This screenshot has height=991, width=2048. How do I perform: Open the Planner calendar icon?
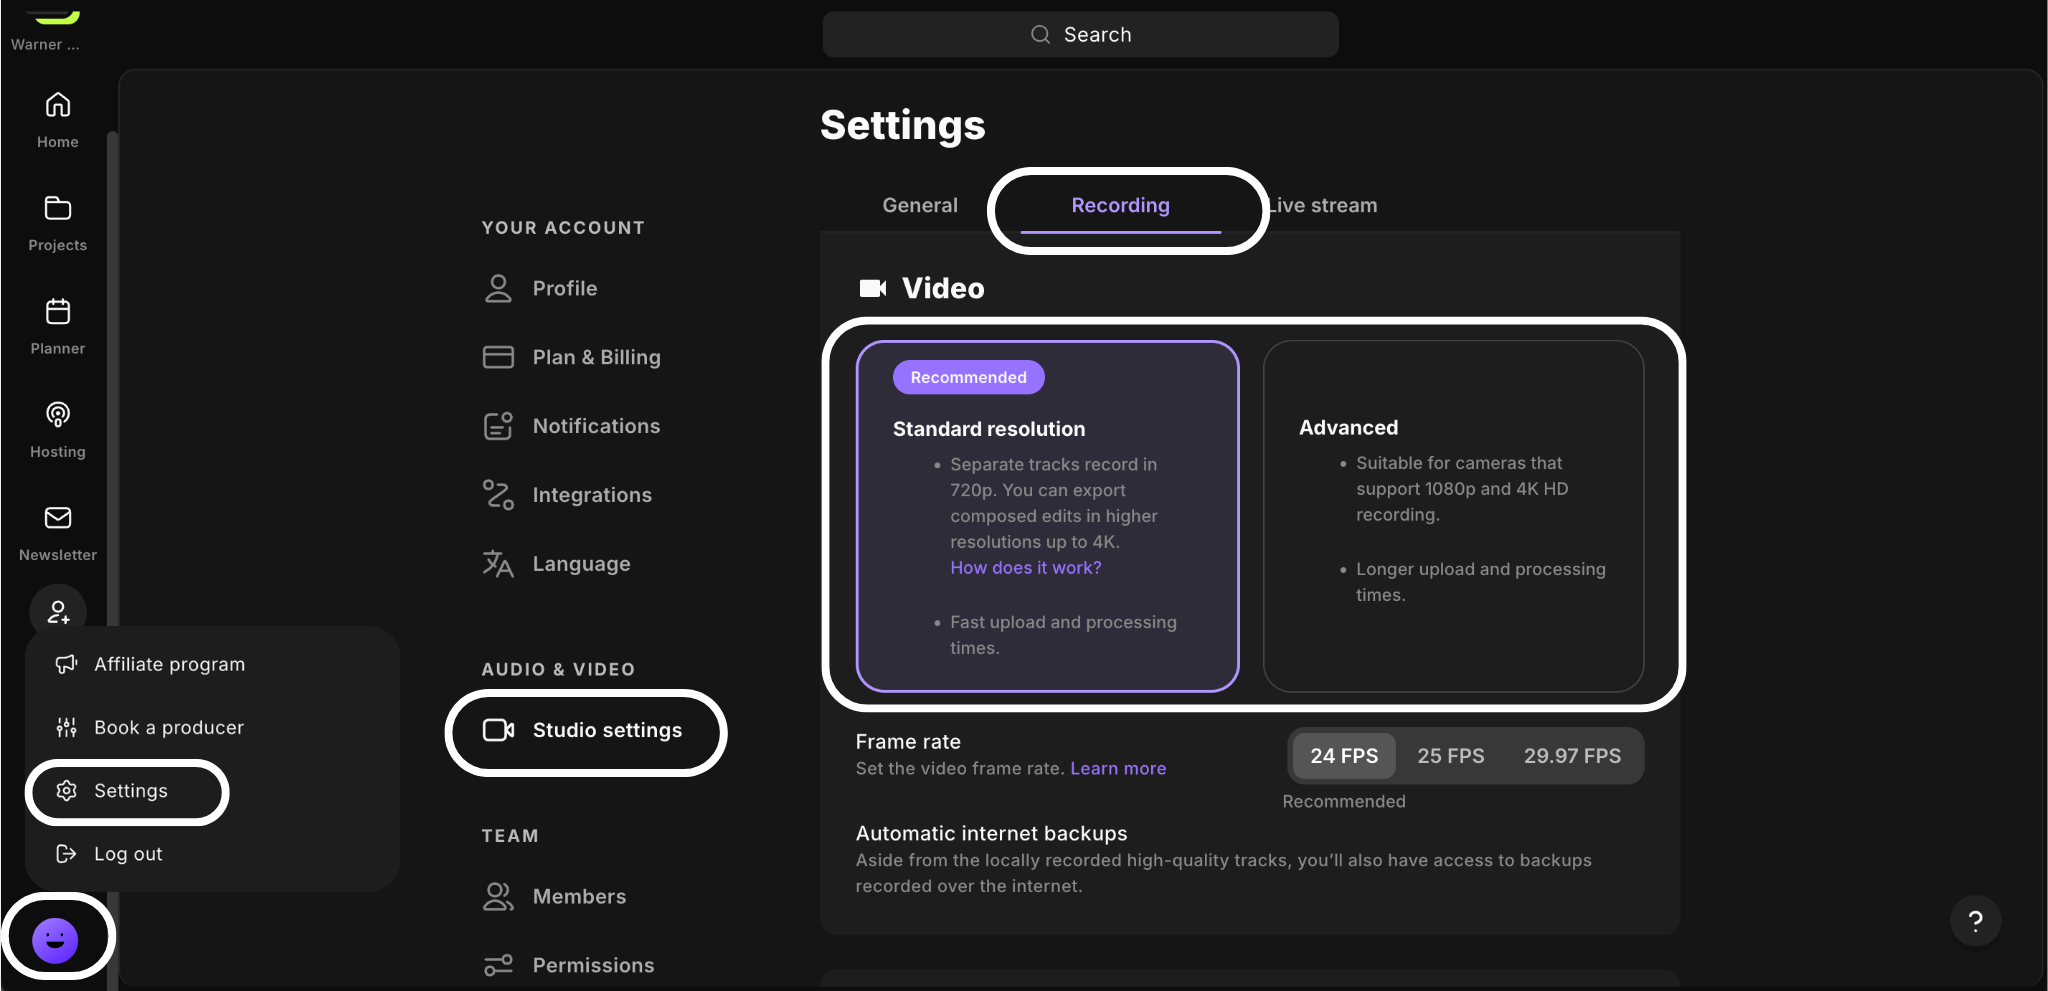click(x=58, y=311)
